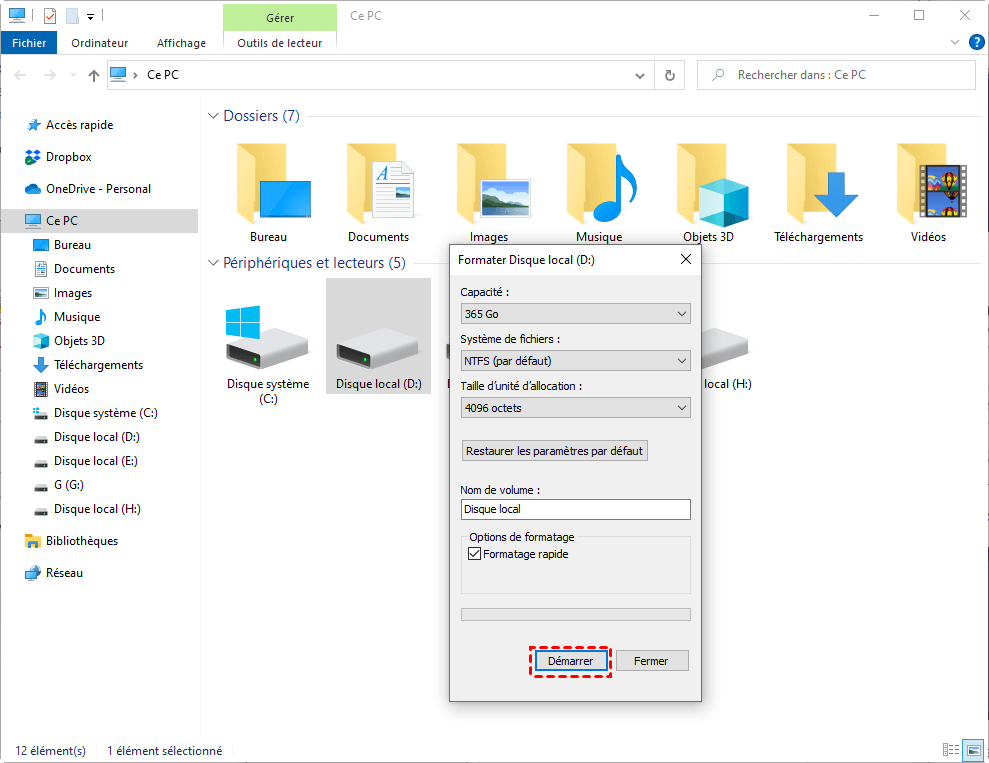This screenshot has height=763, width=989.
Task: Switch to details view button
Action: pos(951,750)
